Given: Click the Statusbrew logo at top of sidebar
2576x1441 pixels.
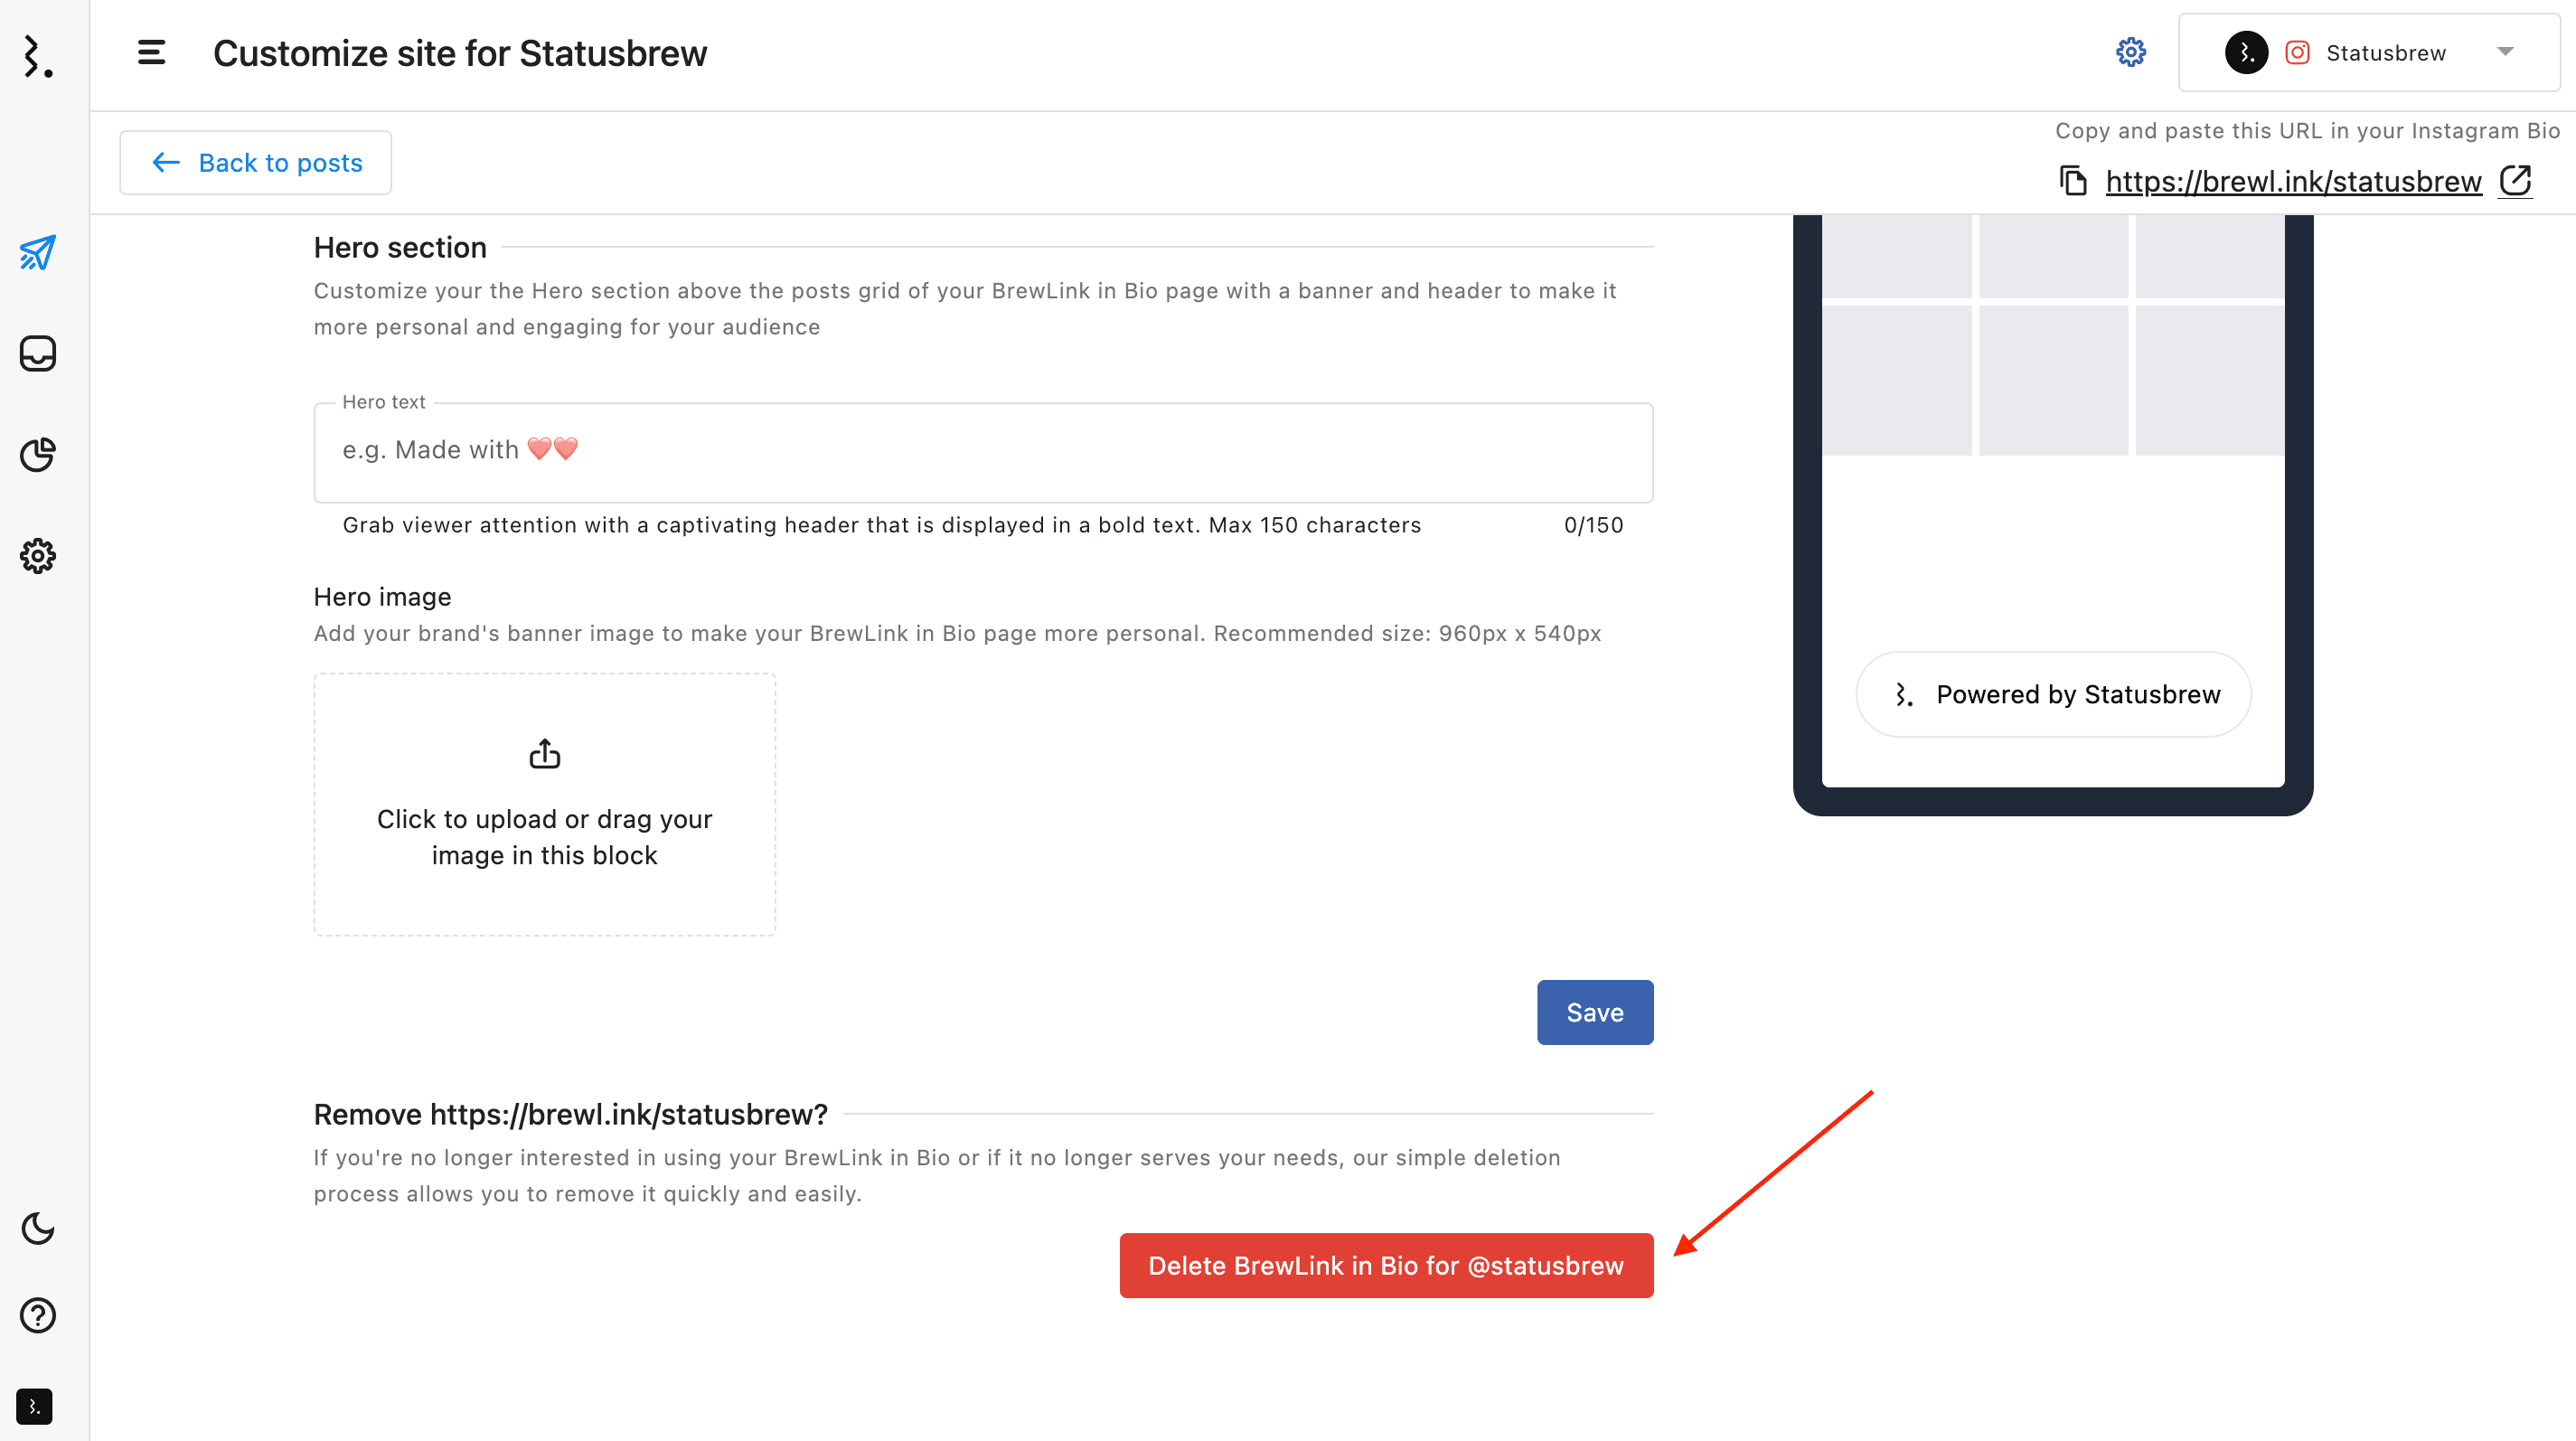Looking at the screenshot, I should (x=38, y=56).
